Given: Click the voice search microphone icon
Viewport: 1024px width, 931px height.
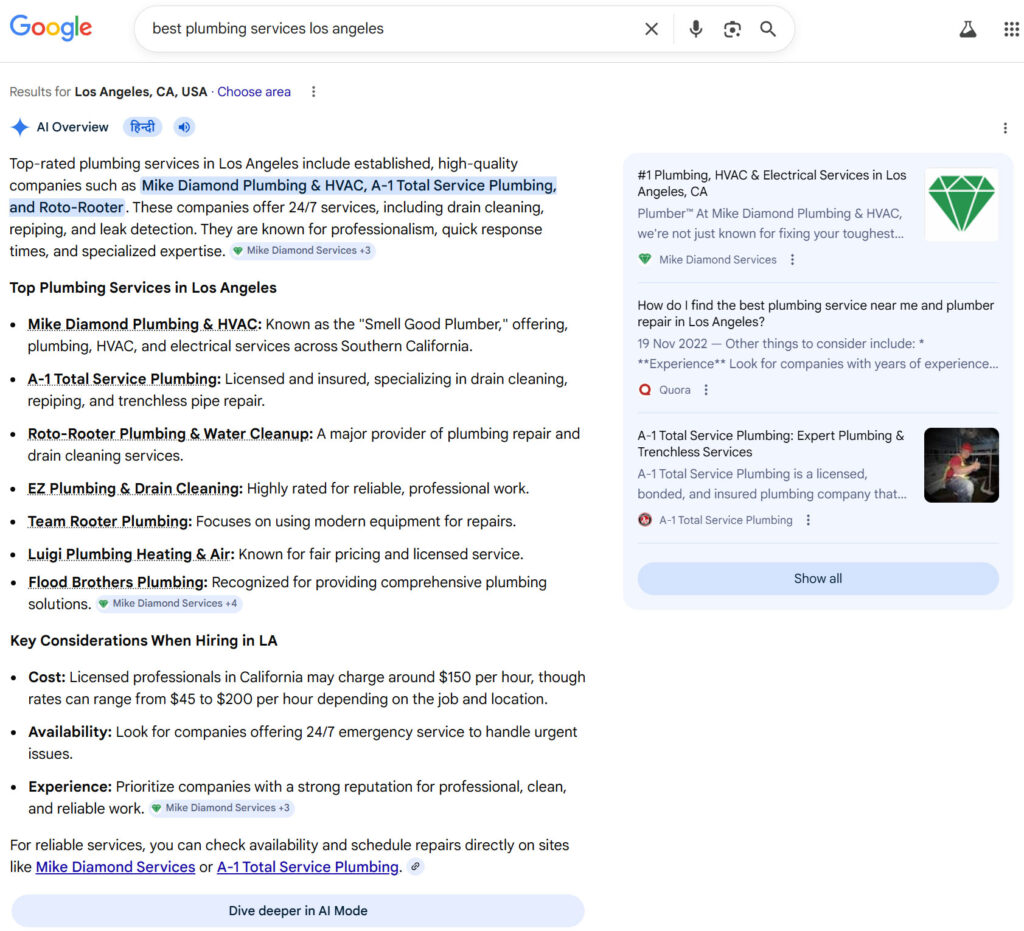Looking at the screenshot, I should point(696,29).
